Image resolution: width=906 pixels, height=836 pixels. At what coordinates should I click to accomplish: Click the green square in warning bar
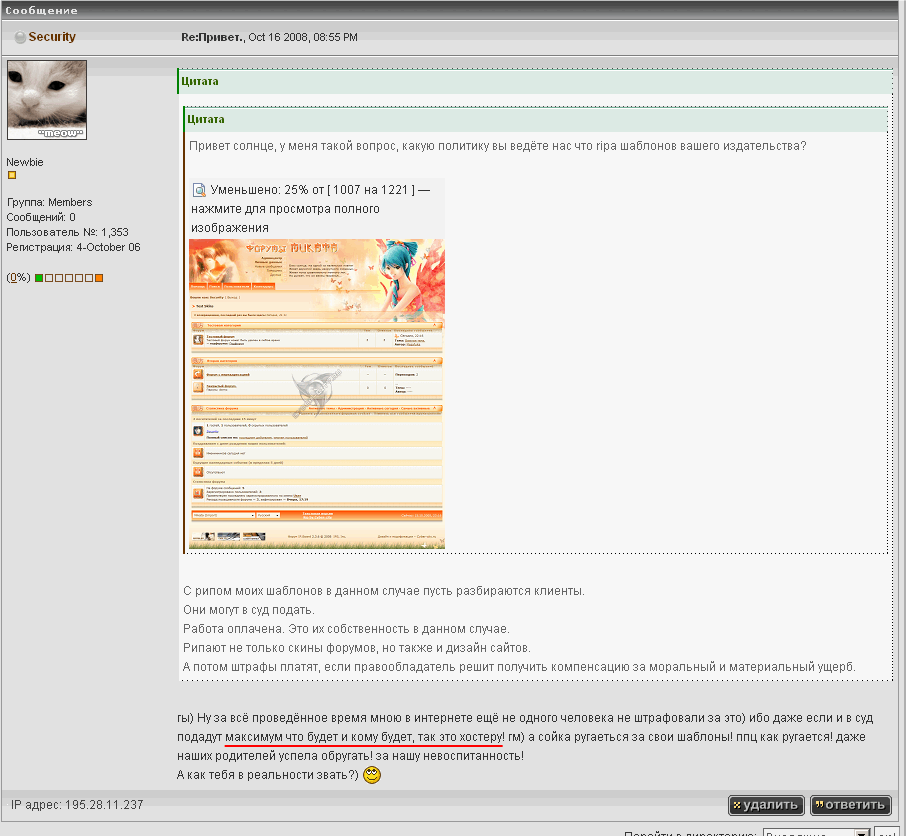[x=39, y=277]
